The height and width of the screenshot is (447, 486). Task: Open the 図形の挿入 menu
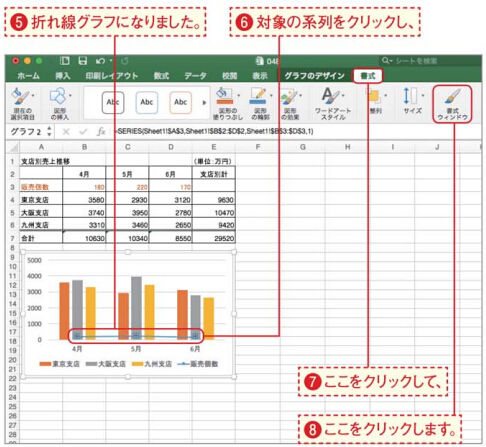[x=60, y=104]
